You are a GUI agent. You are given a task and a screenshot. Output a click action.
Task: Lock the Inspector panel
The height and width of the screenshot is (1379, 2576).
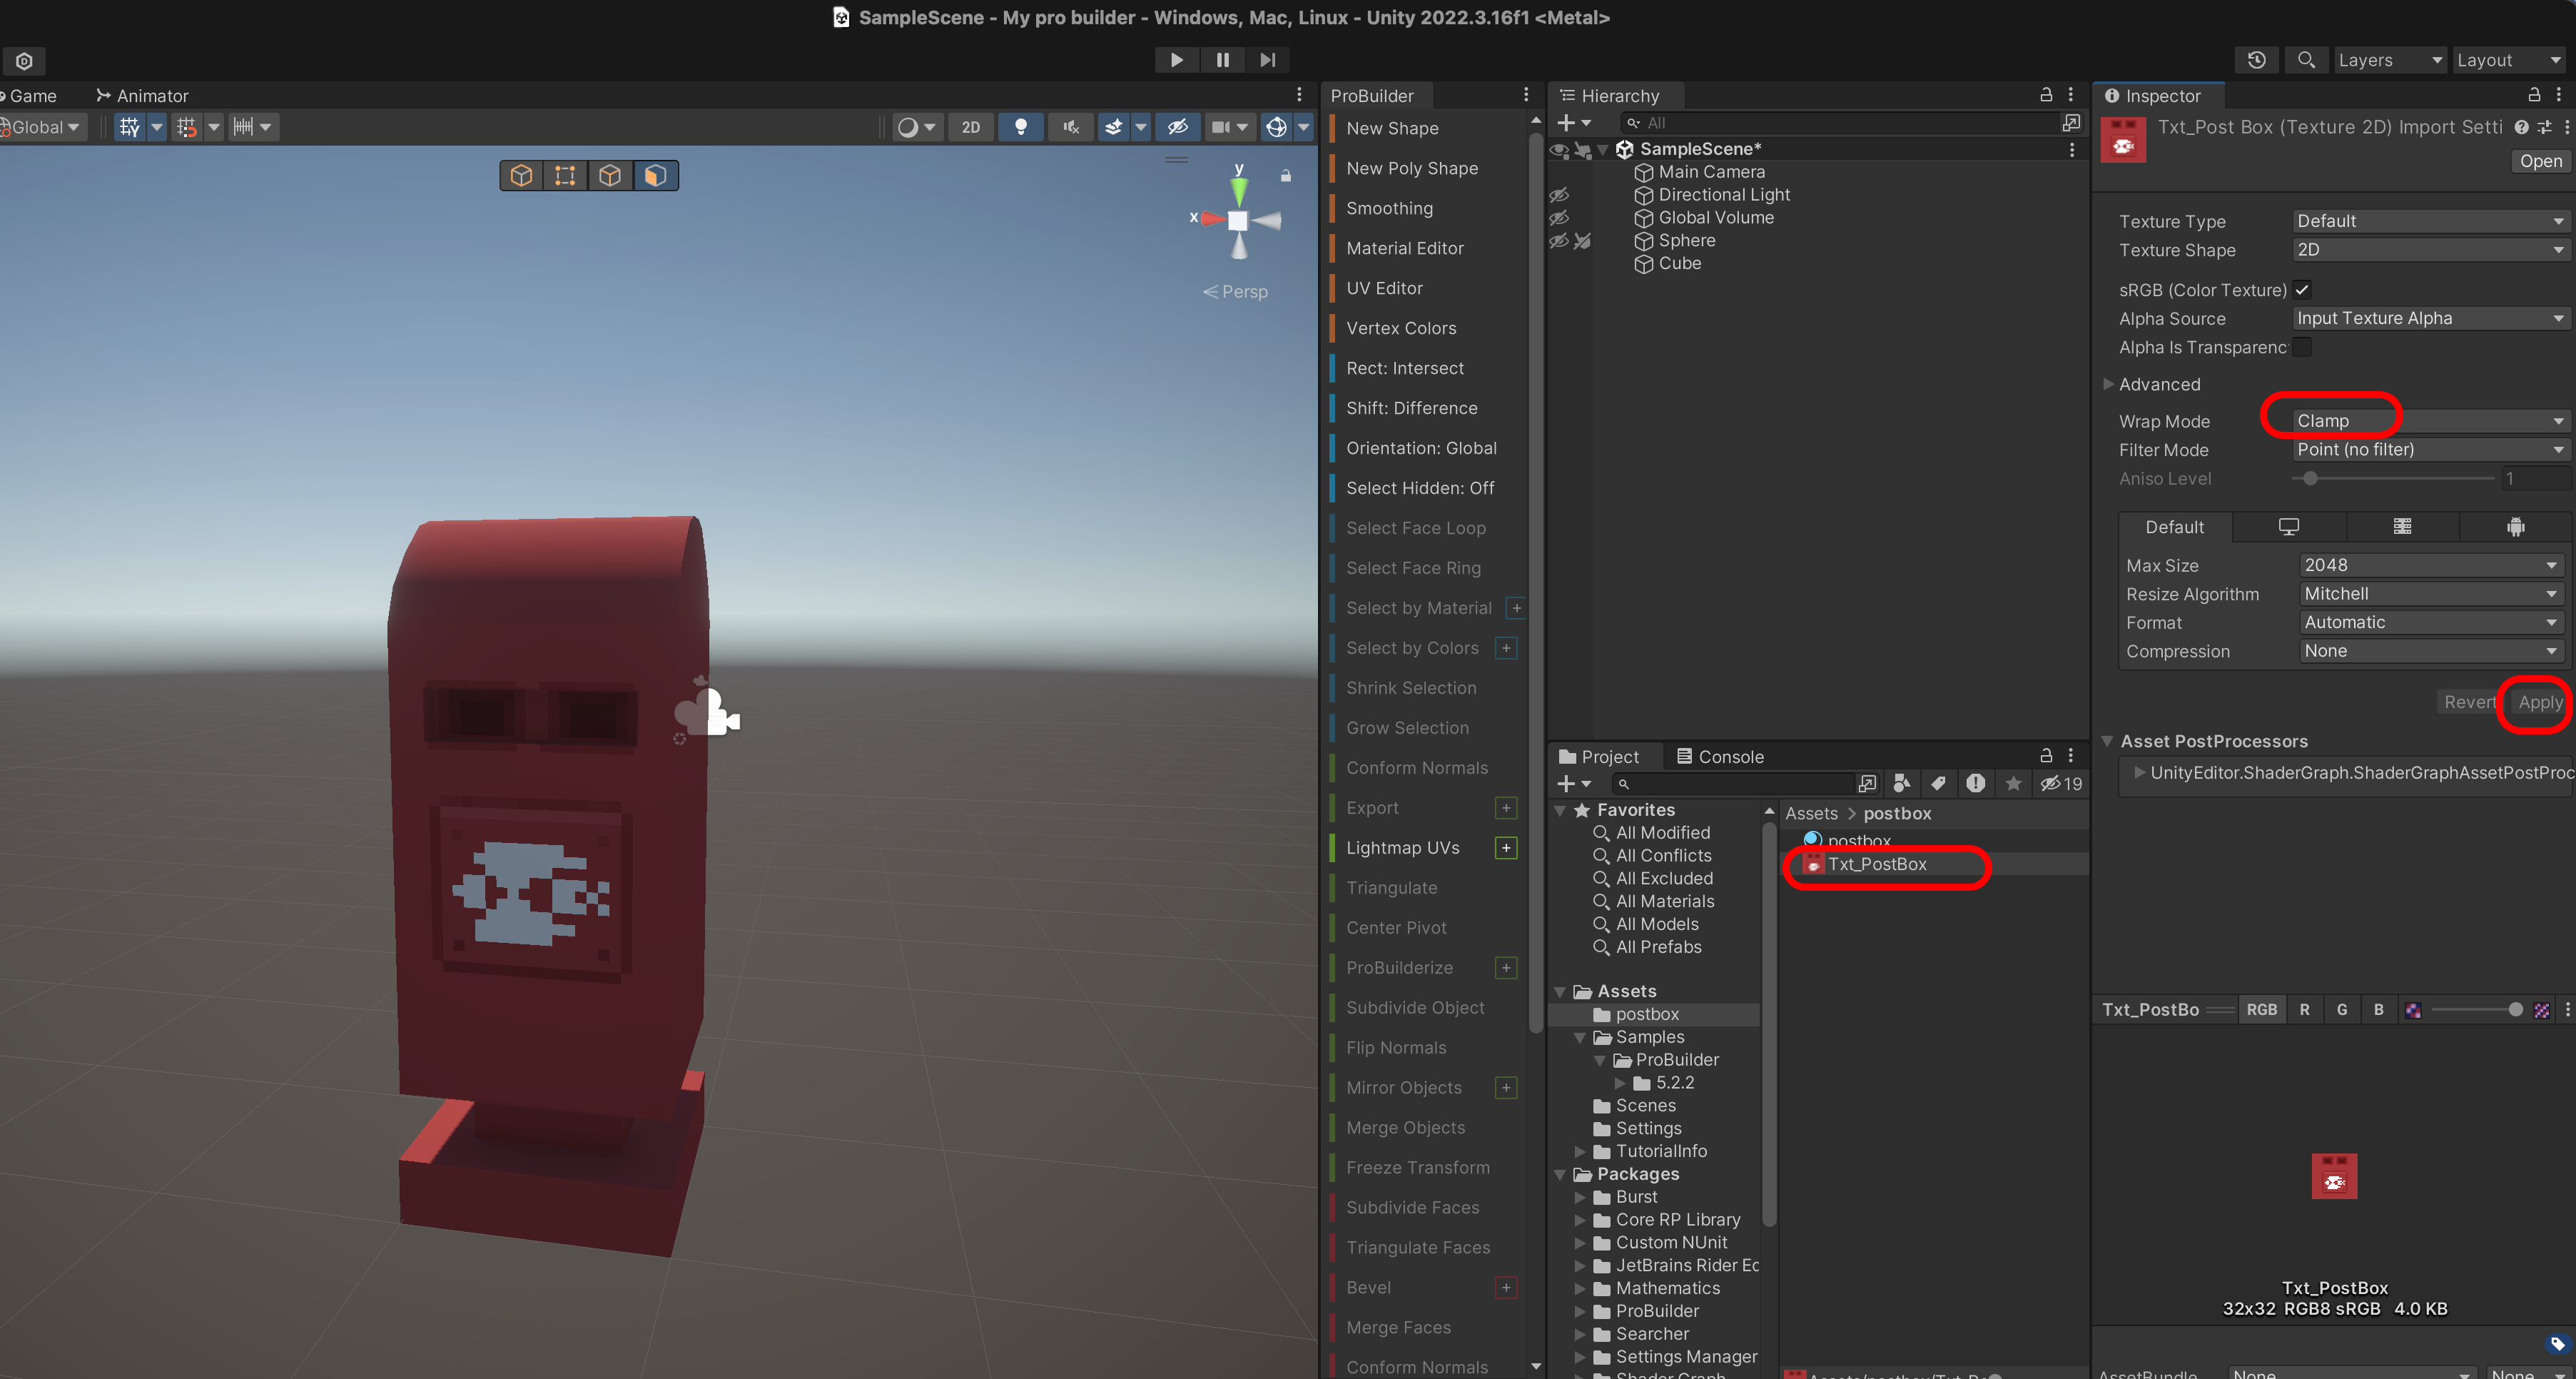pyautogui.click(x=2534, y=95)
